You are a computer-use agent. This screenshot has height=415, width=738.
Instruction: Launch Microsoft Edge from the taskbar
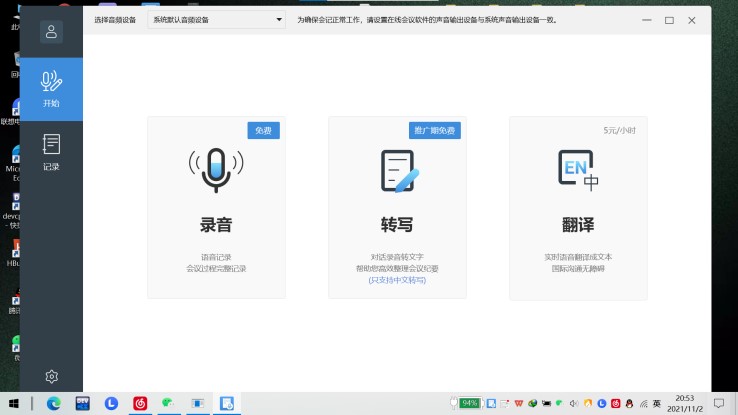(54, 403)
